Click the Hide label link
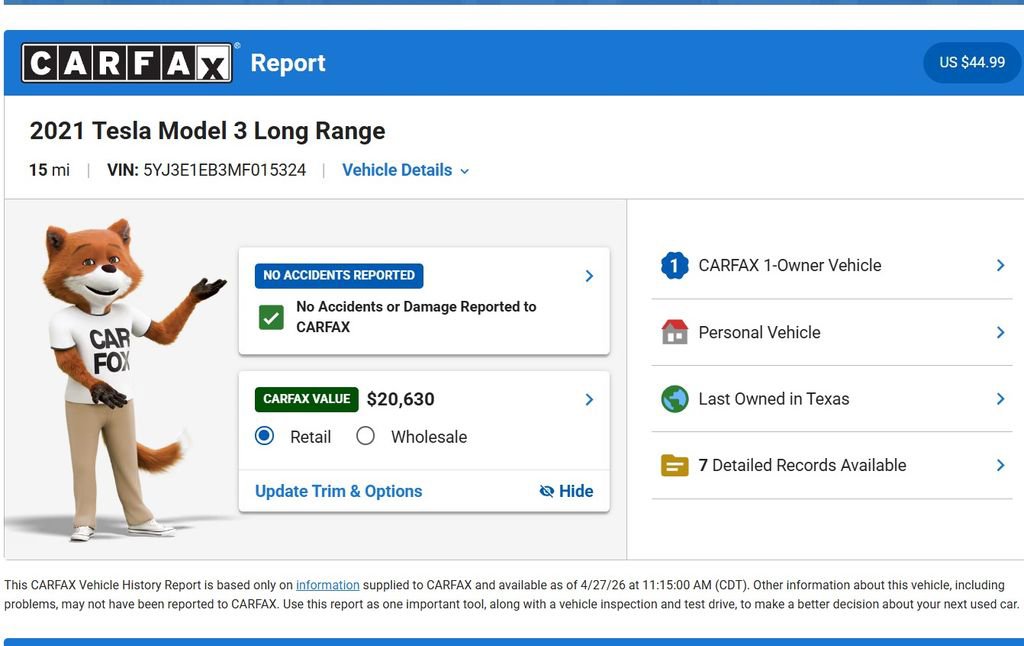The height and width of the screenshot is (646, 1024). pos(576,491)
